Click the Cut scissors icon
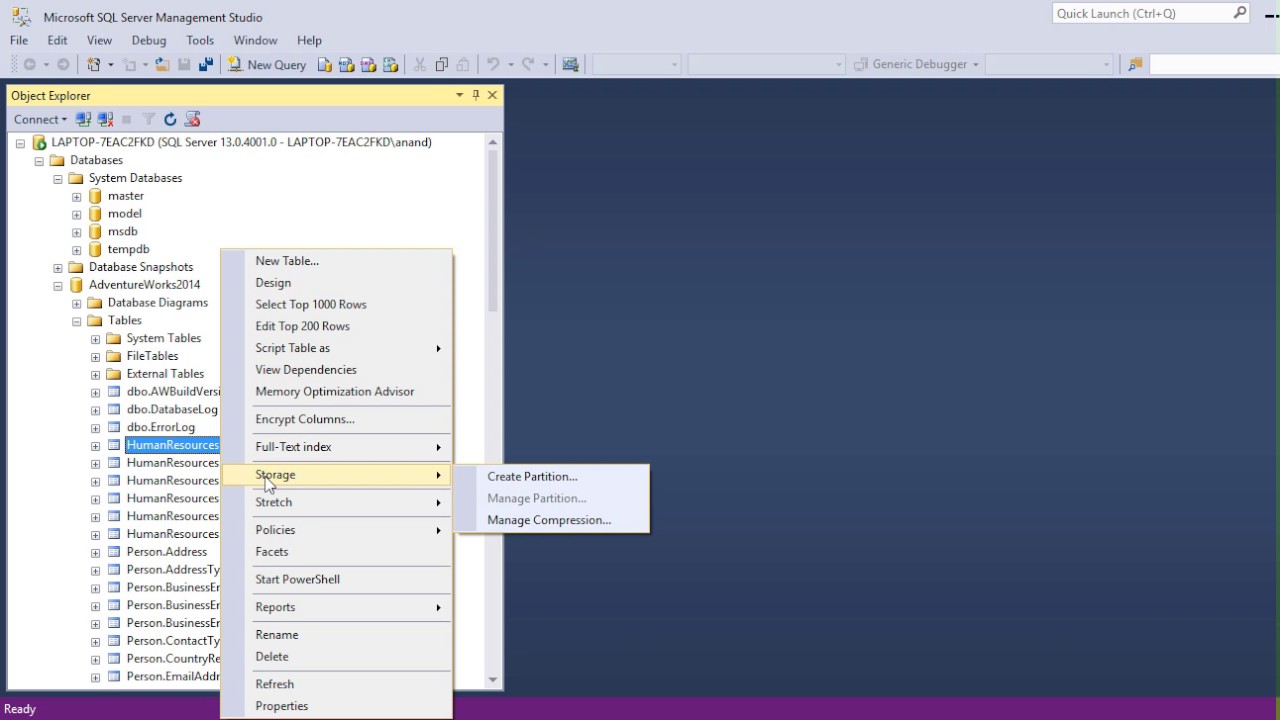Viewport: 1280px width, 720px height. click(x=420, y=64)
